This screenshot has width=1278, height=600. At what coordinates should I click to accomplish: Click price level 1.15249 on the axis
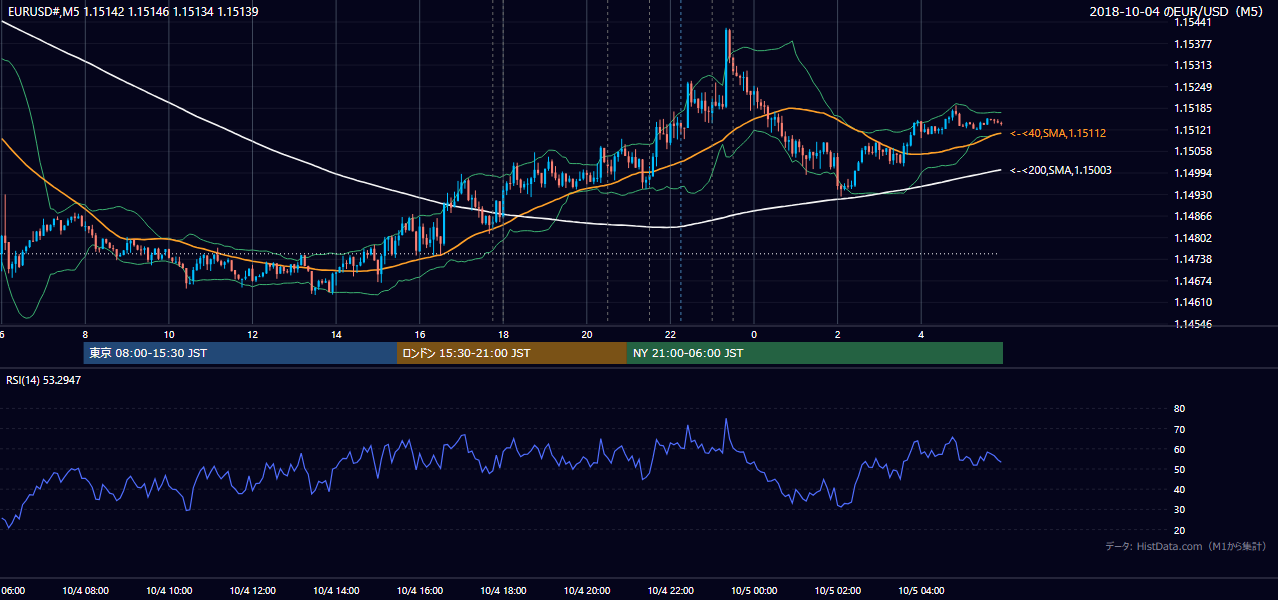coord(1192,87)
